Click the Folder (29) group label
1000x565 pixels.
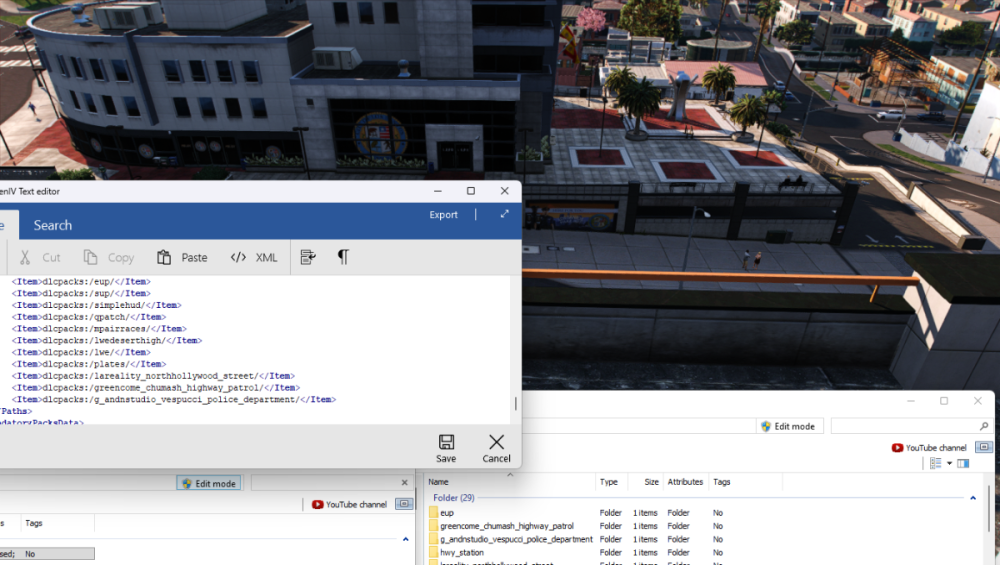tap(453, 498)
